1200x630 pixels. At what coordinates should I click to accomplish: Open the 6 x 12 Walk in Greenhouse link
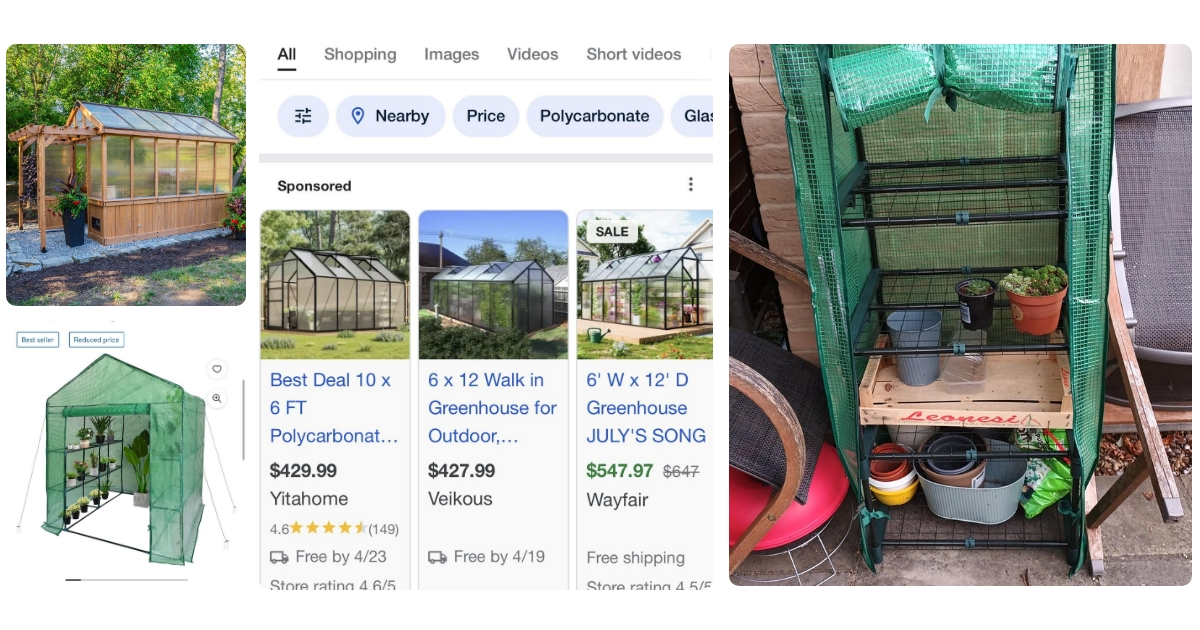click(x=492, y=408)
